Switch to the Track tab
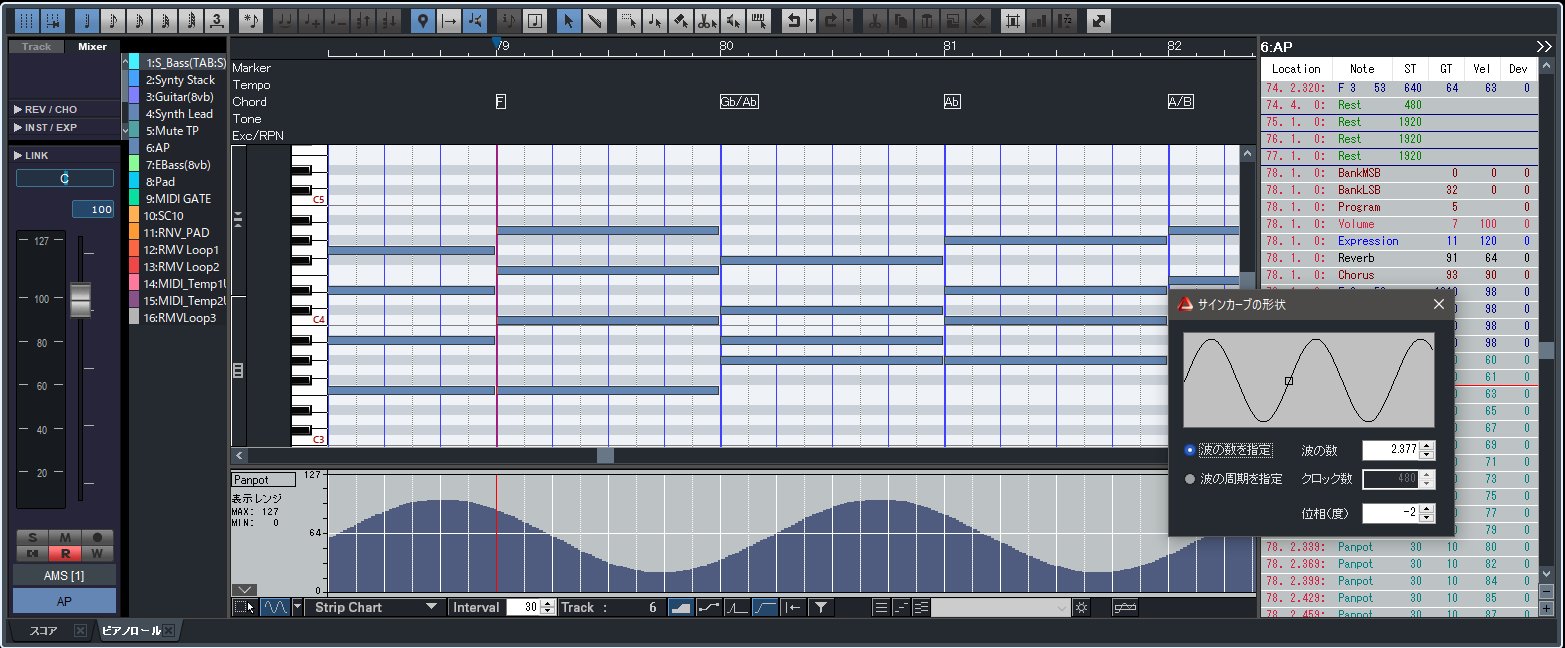This screenshot has height=648, width=1565. click(x=36, y=47)
